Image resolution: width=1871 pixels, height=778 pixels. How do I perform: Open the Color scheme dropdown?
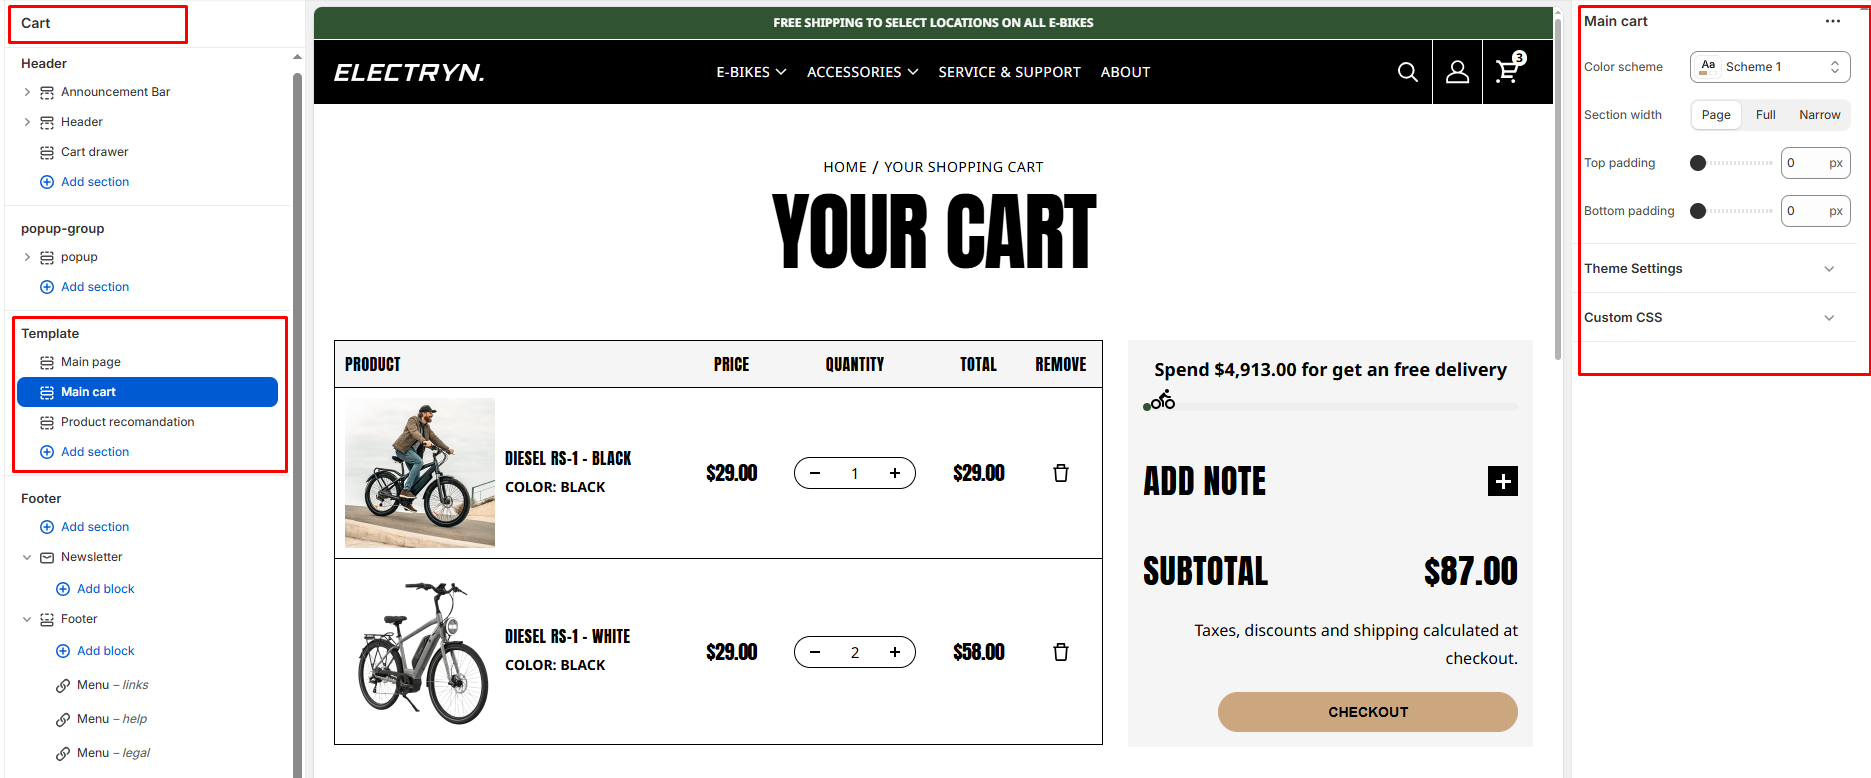pyautogui.click(x=1769, y=67)
